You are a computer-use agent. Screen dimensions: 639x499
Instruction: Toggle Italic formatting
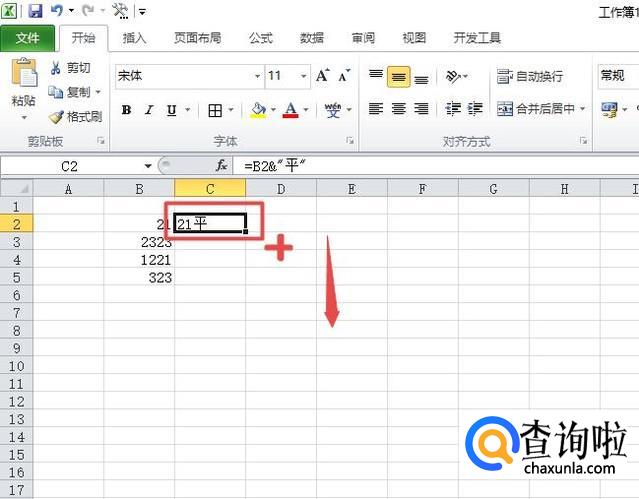click(149, 110)
